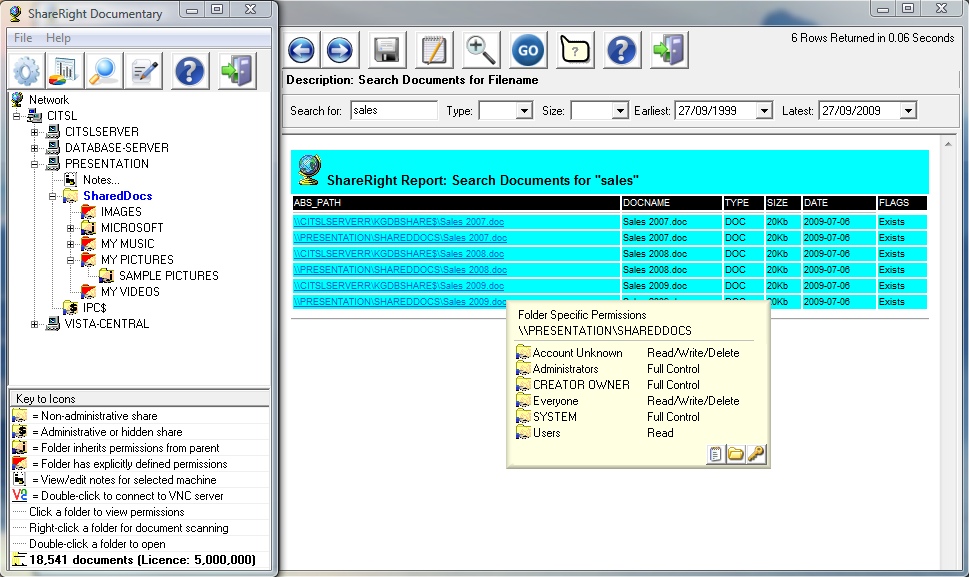Collapse the MY PICTURES folder
Screen dimensions: 969x577
tap(70, 260)
